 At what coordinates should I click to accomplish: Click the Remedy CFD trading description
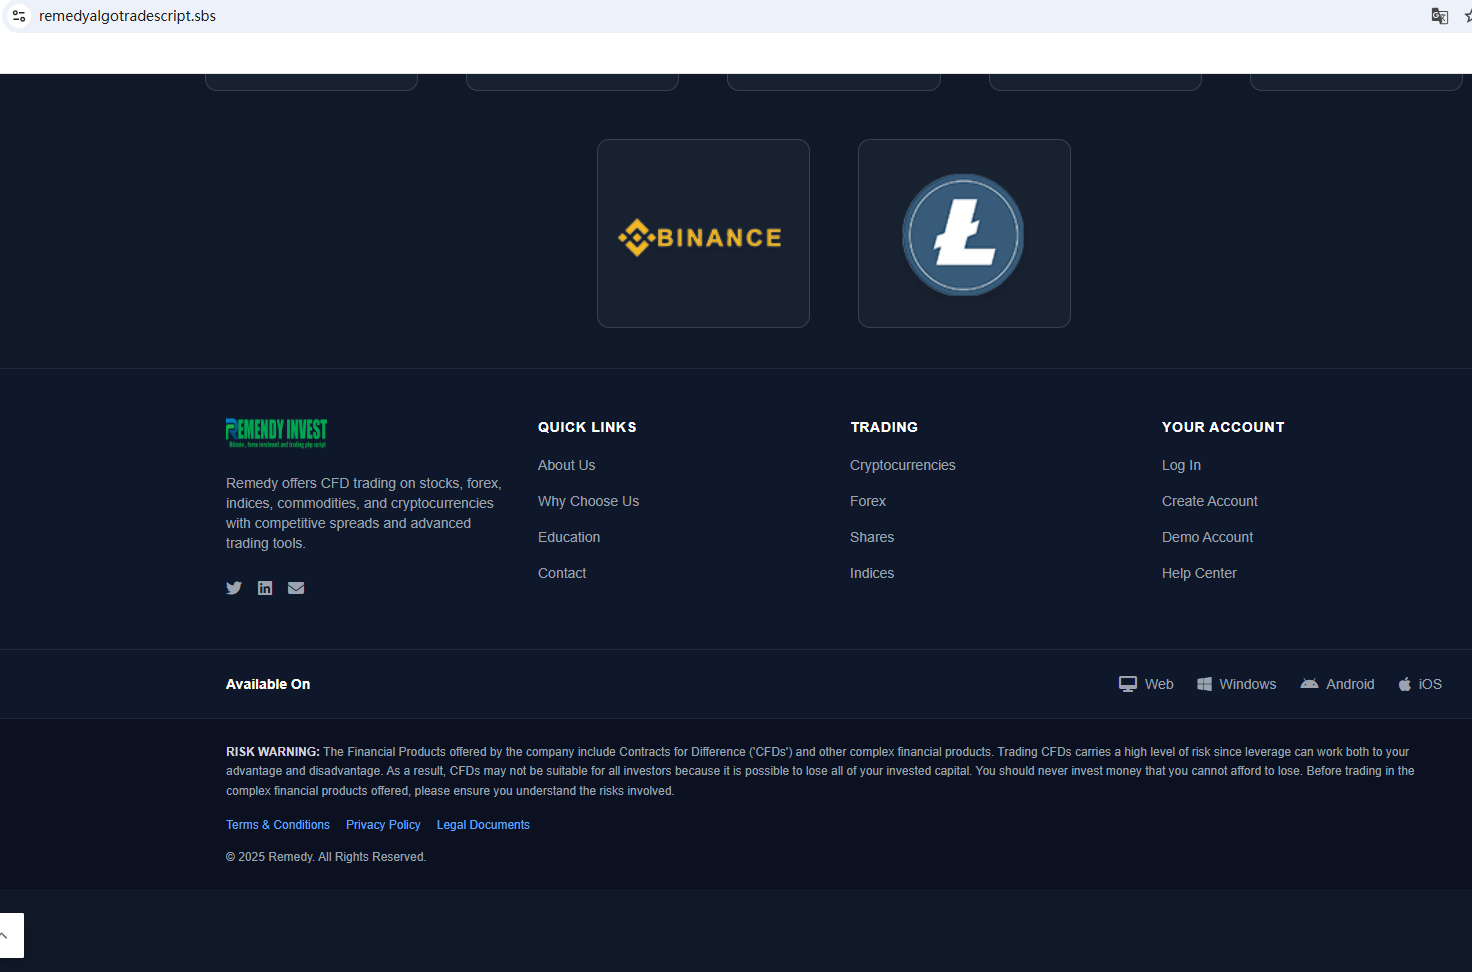(x=364, y=513)
